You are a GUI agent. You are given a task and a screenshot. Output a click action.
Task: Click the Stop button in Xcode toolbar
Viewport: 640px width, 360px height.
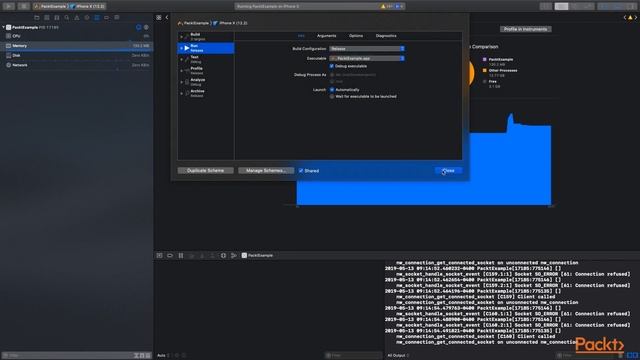pos(24,6)
